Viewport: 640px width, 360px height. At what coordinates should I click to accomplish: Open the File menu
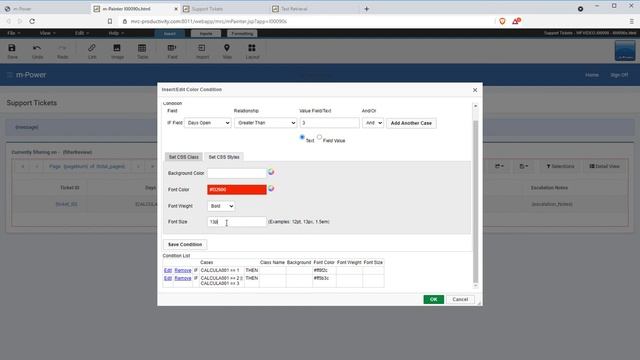(13, 33)
